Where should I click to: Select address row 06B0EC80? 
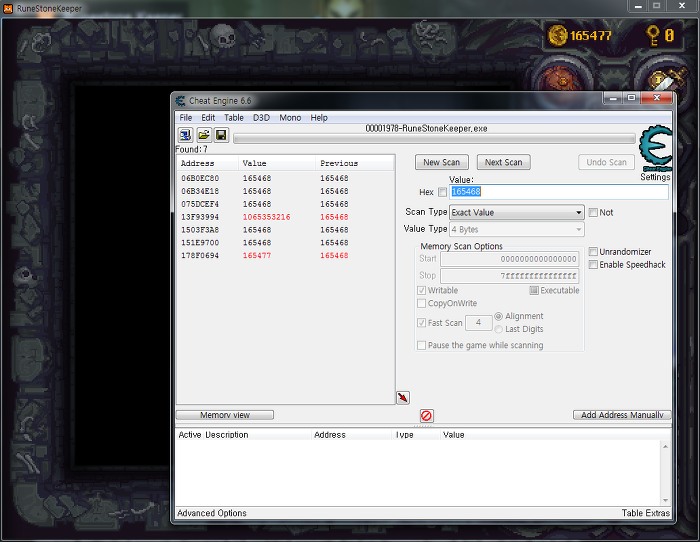click(286, 178)
